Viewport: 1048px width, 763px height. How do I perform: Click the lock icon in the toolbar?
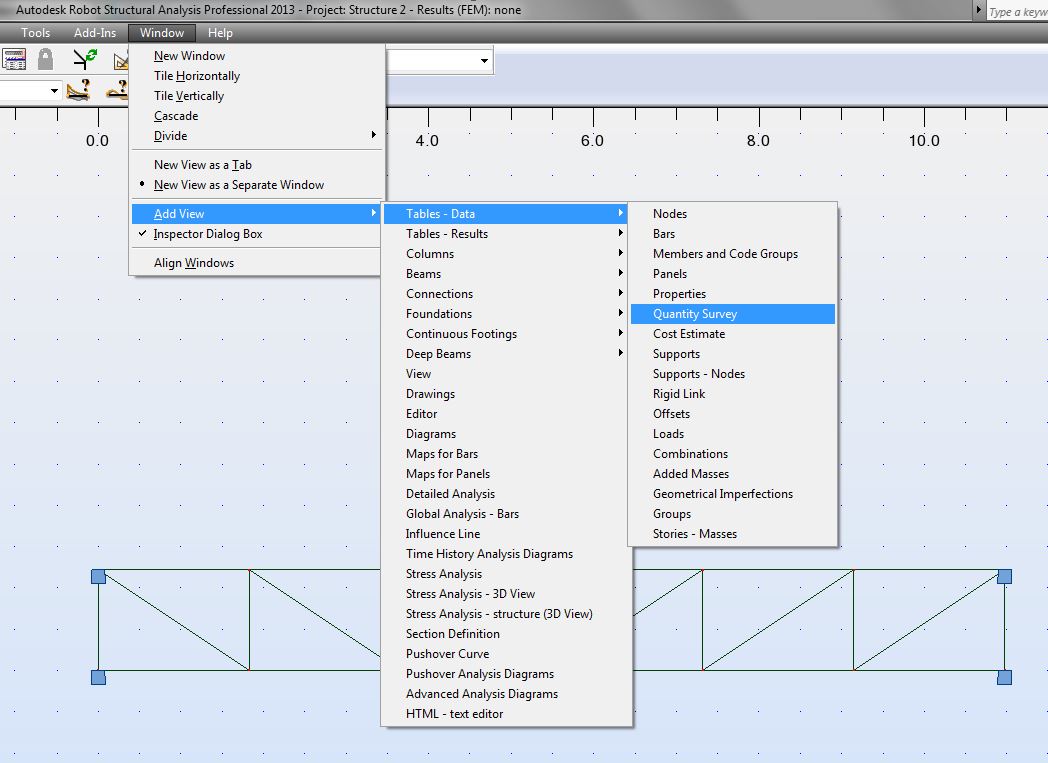point(44,59)
